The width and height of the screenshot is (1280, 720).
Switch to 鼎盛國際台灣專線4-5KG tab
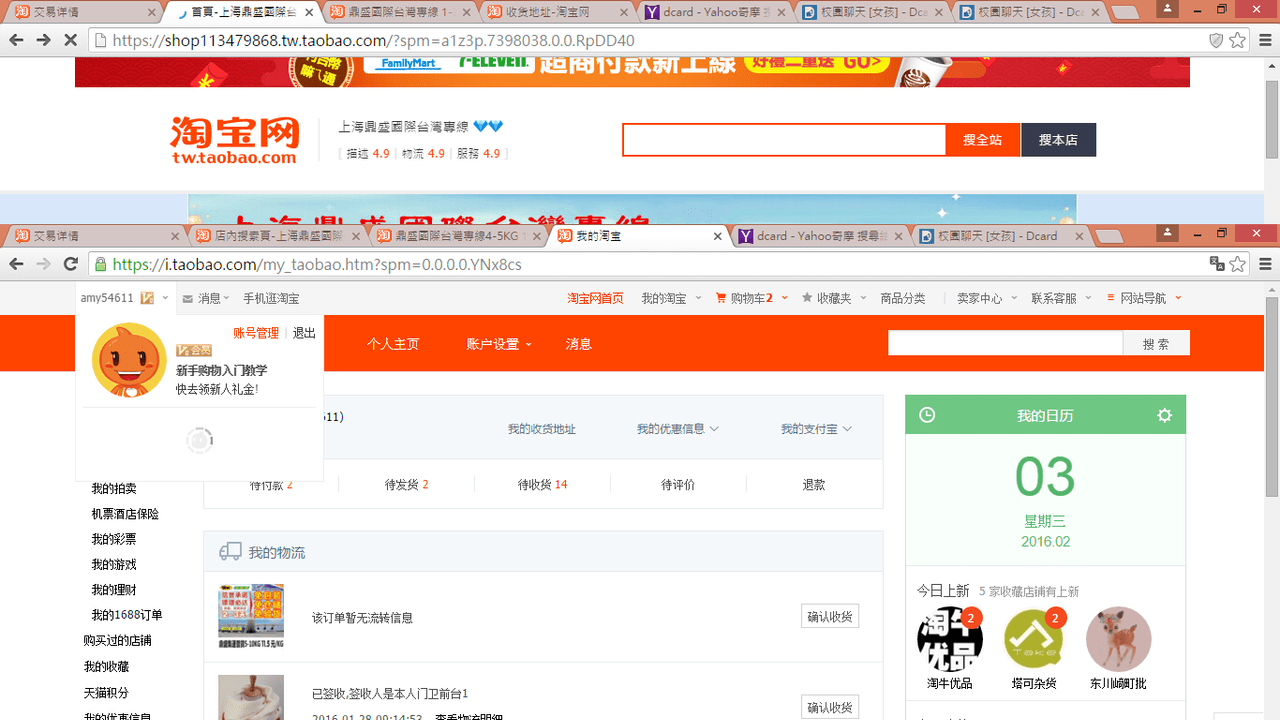[459, 236]
